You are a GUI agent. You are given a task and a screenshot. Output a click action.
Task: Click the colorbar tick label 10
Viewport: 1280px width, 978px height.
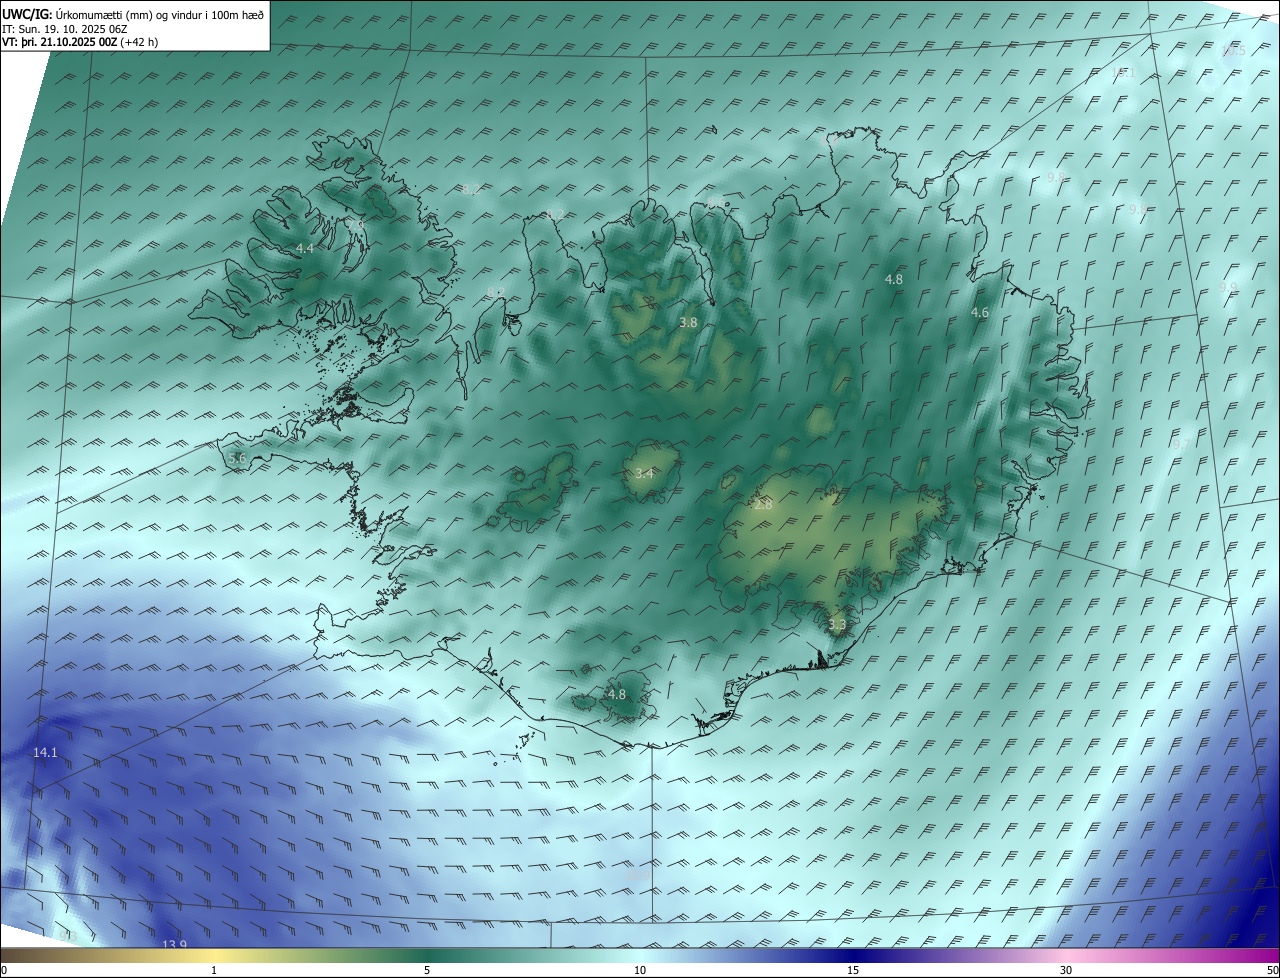click(x=640, y=969)
